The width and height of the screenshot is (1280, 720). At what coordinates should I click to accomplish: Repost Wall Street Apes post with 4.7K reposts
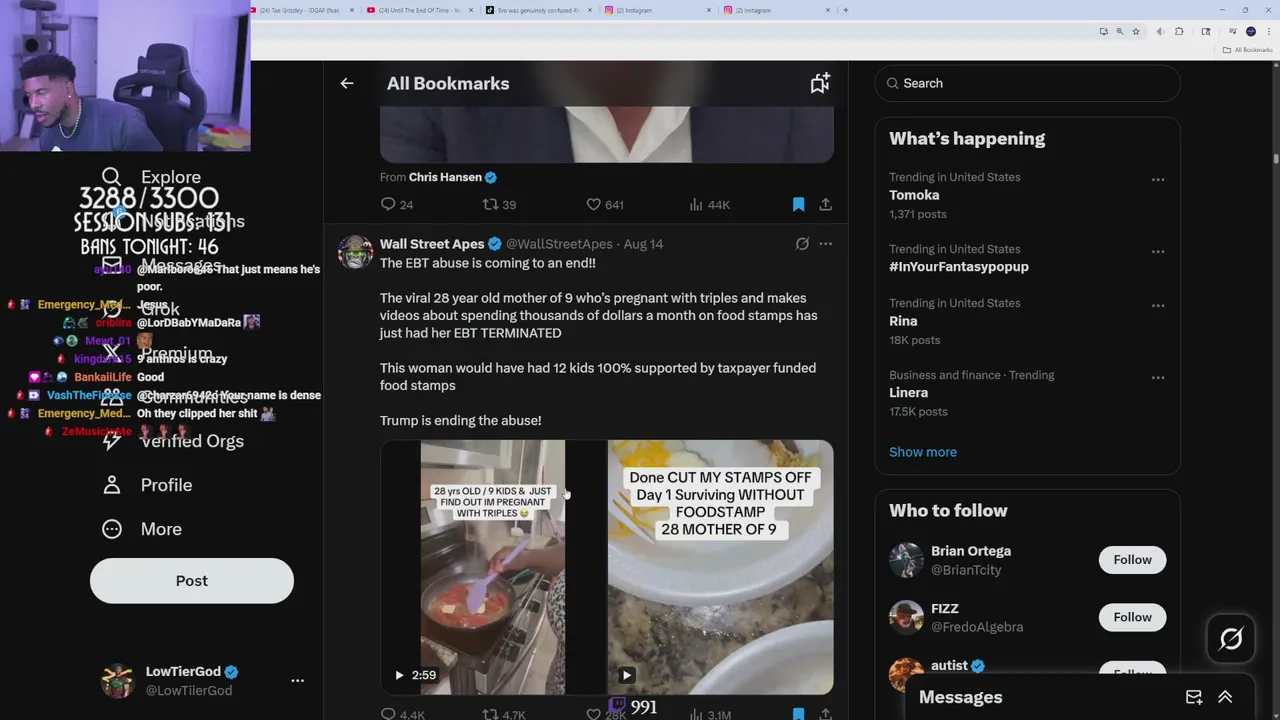503,714
